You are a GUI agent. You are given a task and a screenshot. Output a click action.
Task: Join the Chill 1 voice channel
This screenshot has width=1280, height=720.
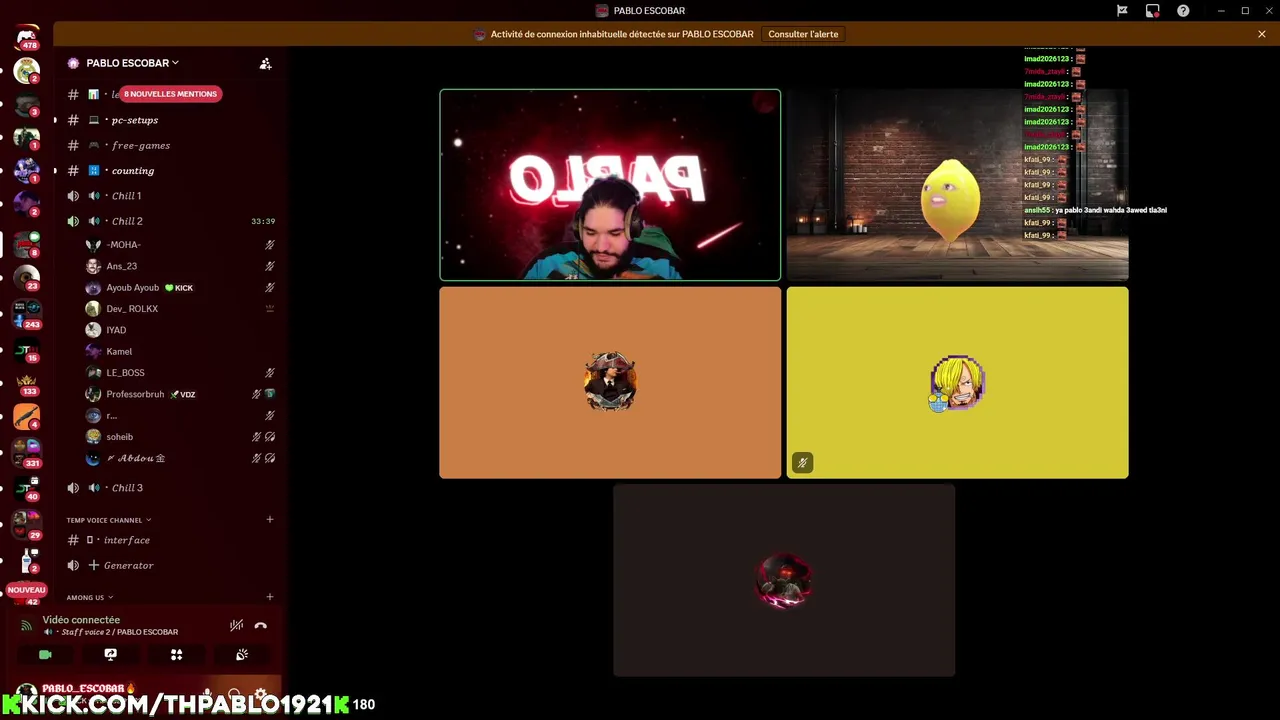(x=168, y=196)
